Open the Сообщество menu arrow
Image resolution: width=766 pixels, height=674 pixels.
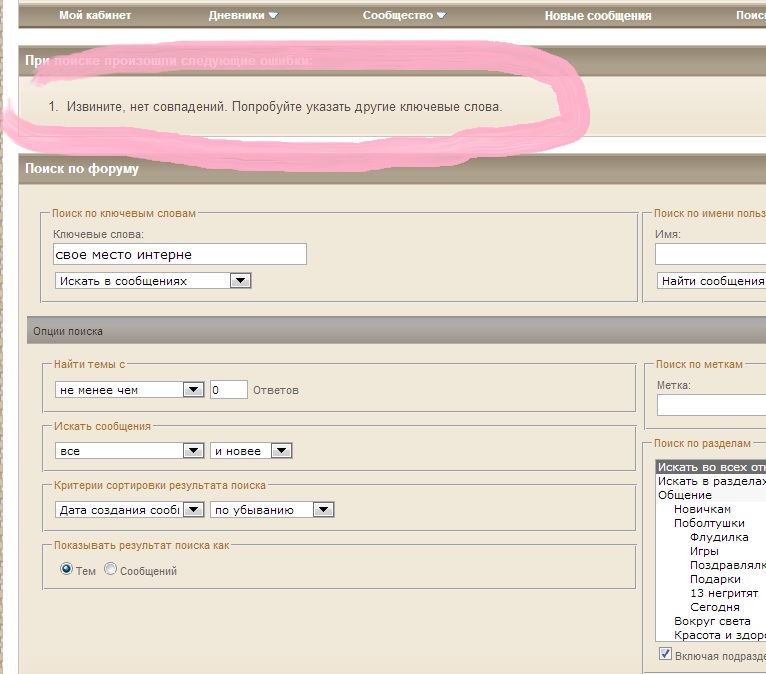tap(441, 16)
